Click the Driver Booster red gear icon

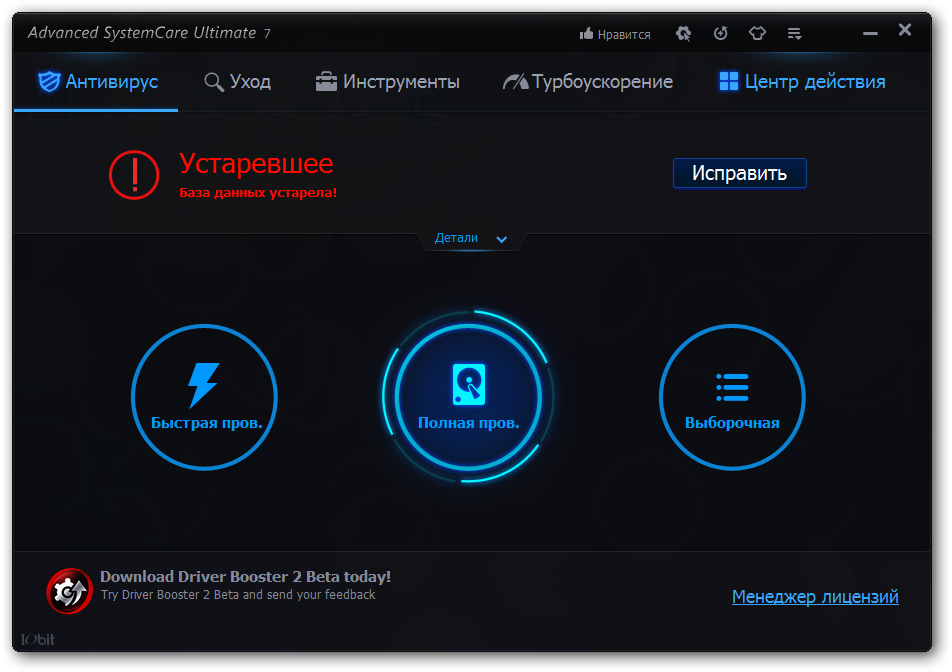tap(69, 591)
